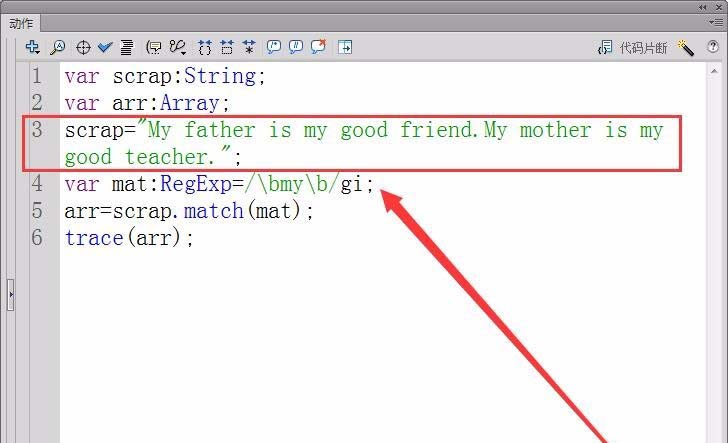Click line number 4 in gutter
Viewport: 728px width, 443px height.
point(37,183)
